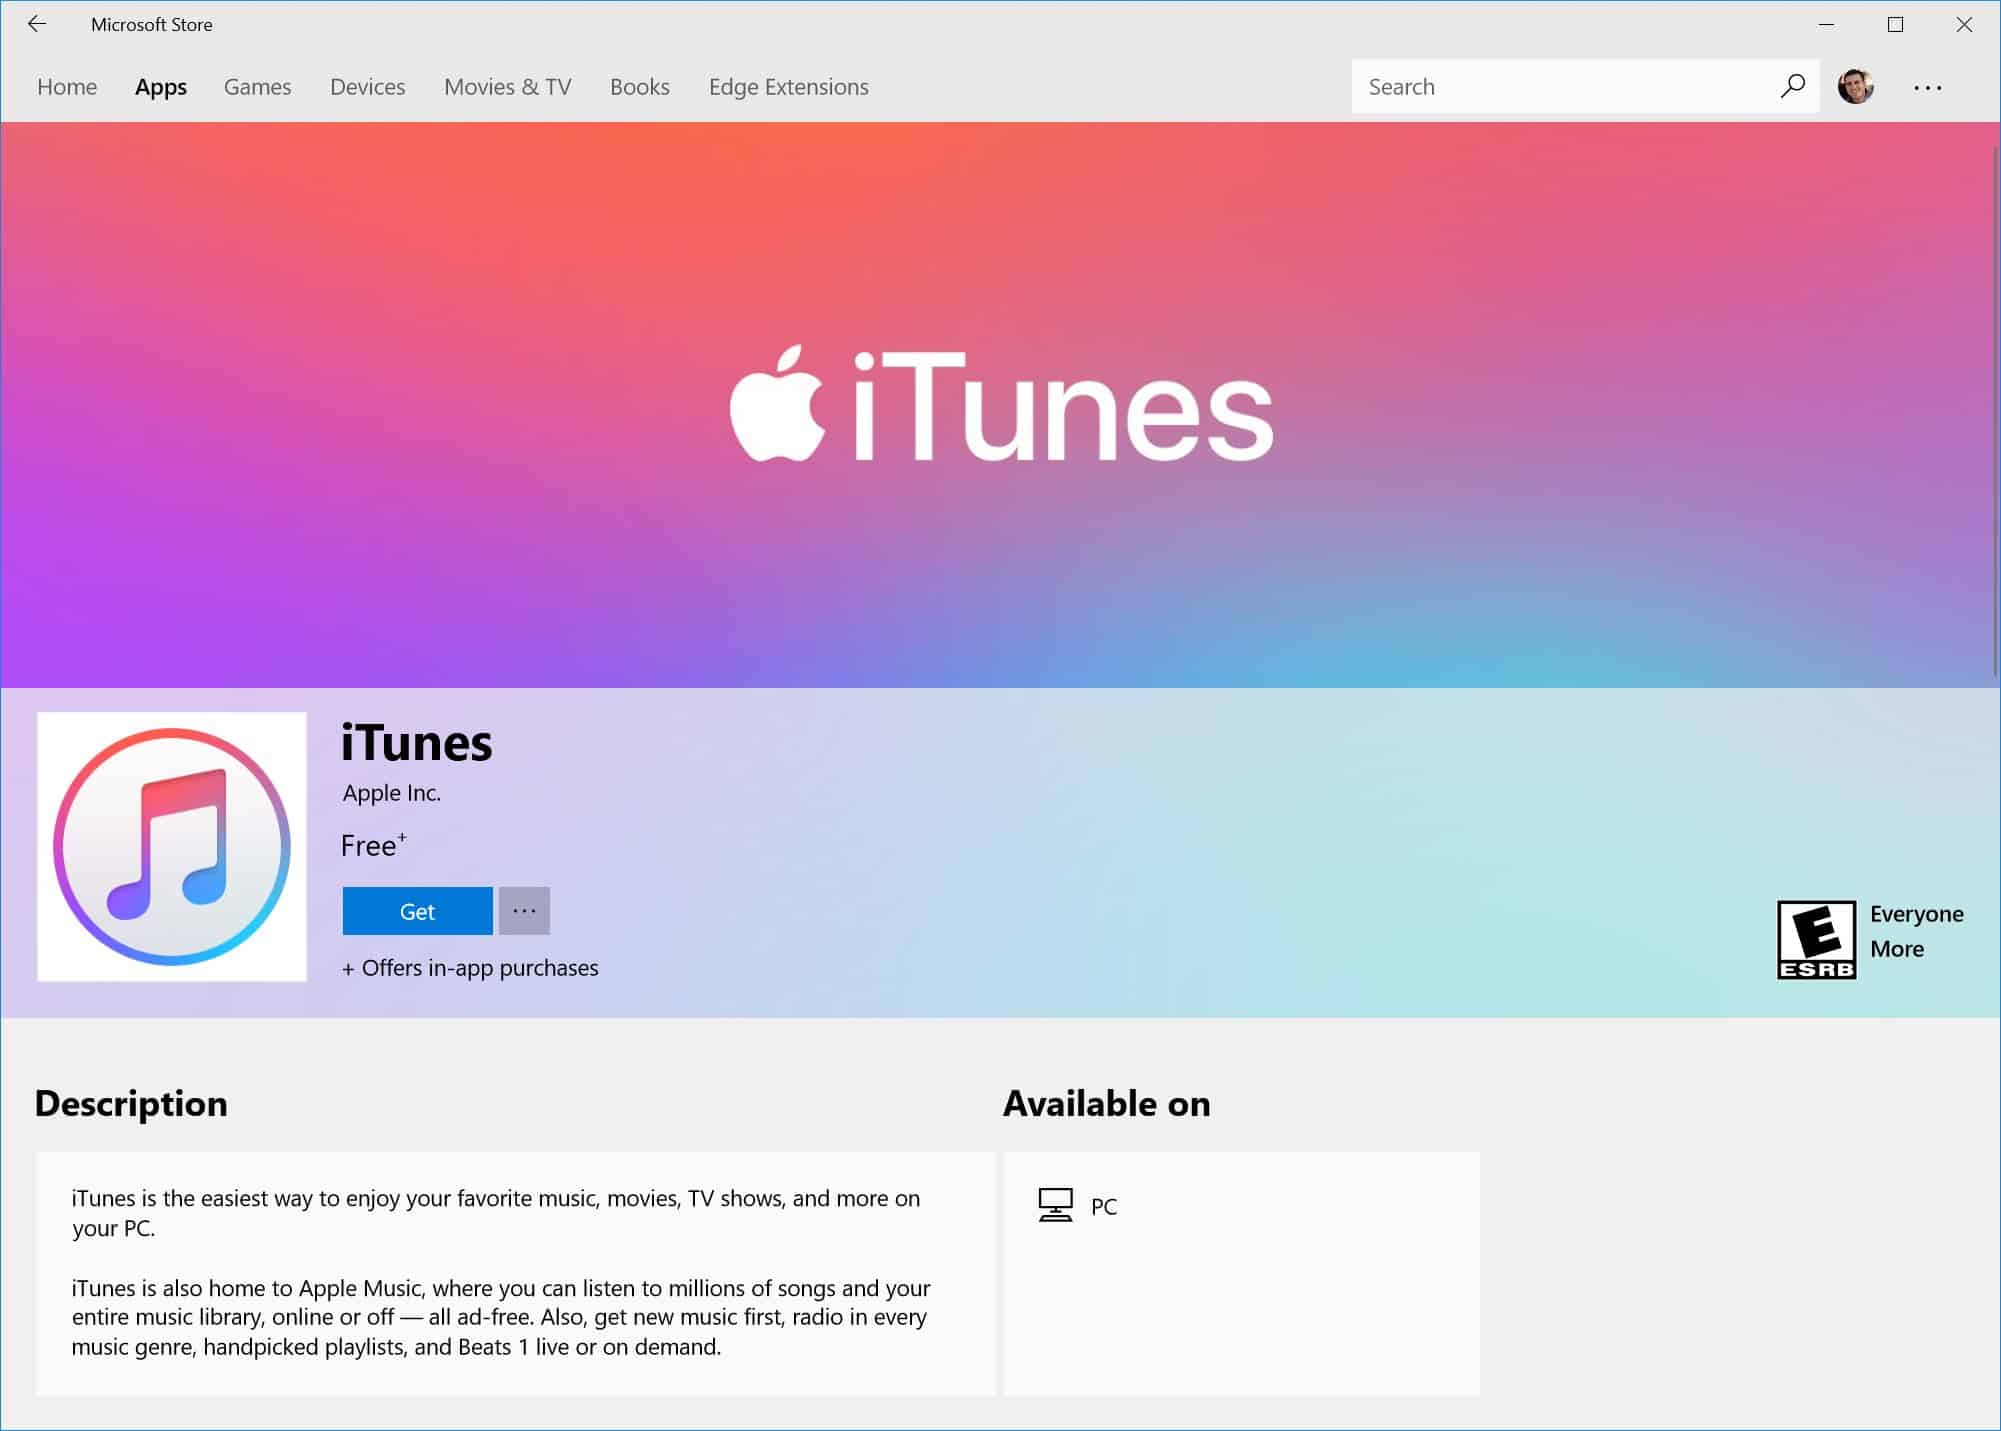Screen dimensions: 2001x1431
Task: Click the Available on heading
Action: [x=1106, y=1103]
